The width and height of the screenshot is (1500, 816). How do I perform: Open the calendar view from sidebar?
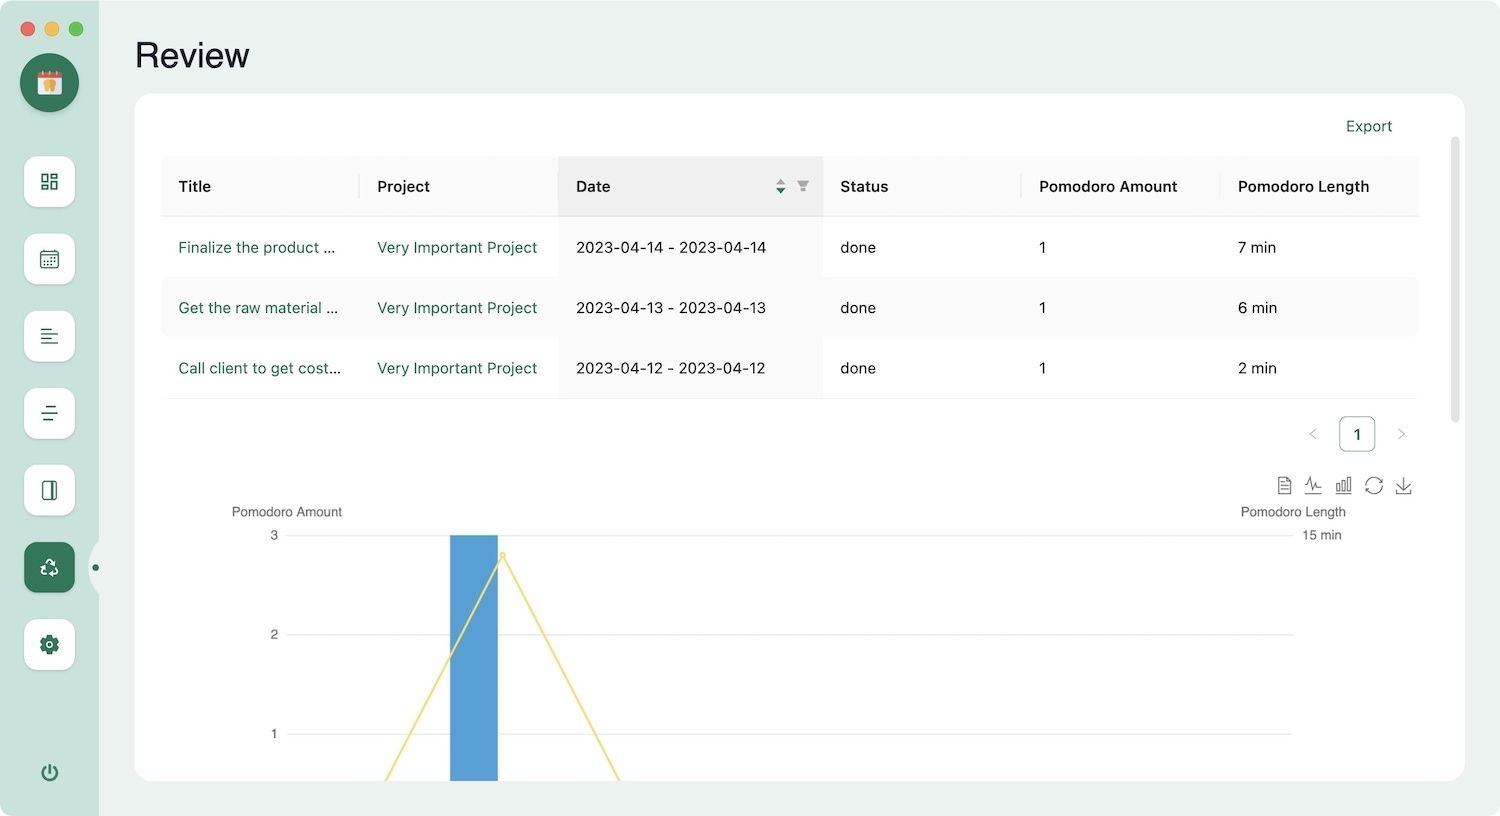click(49, 259)
